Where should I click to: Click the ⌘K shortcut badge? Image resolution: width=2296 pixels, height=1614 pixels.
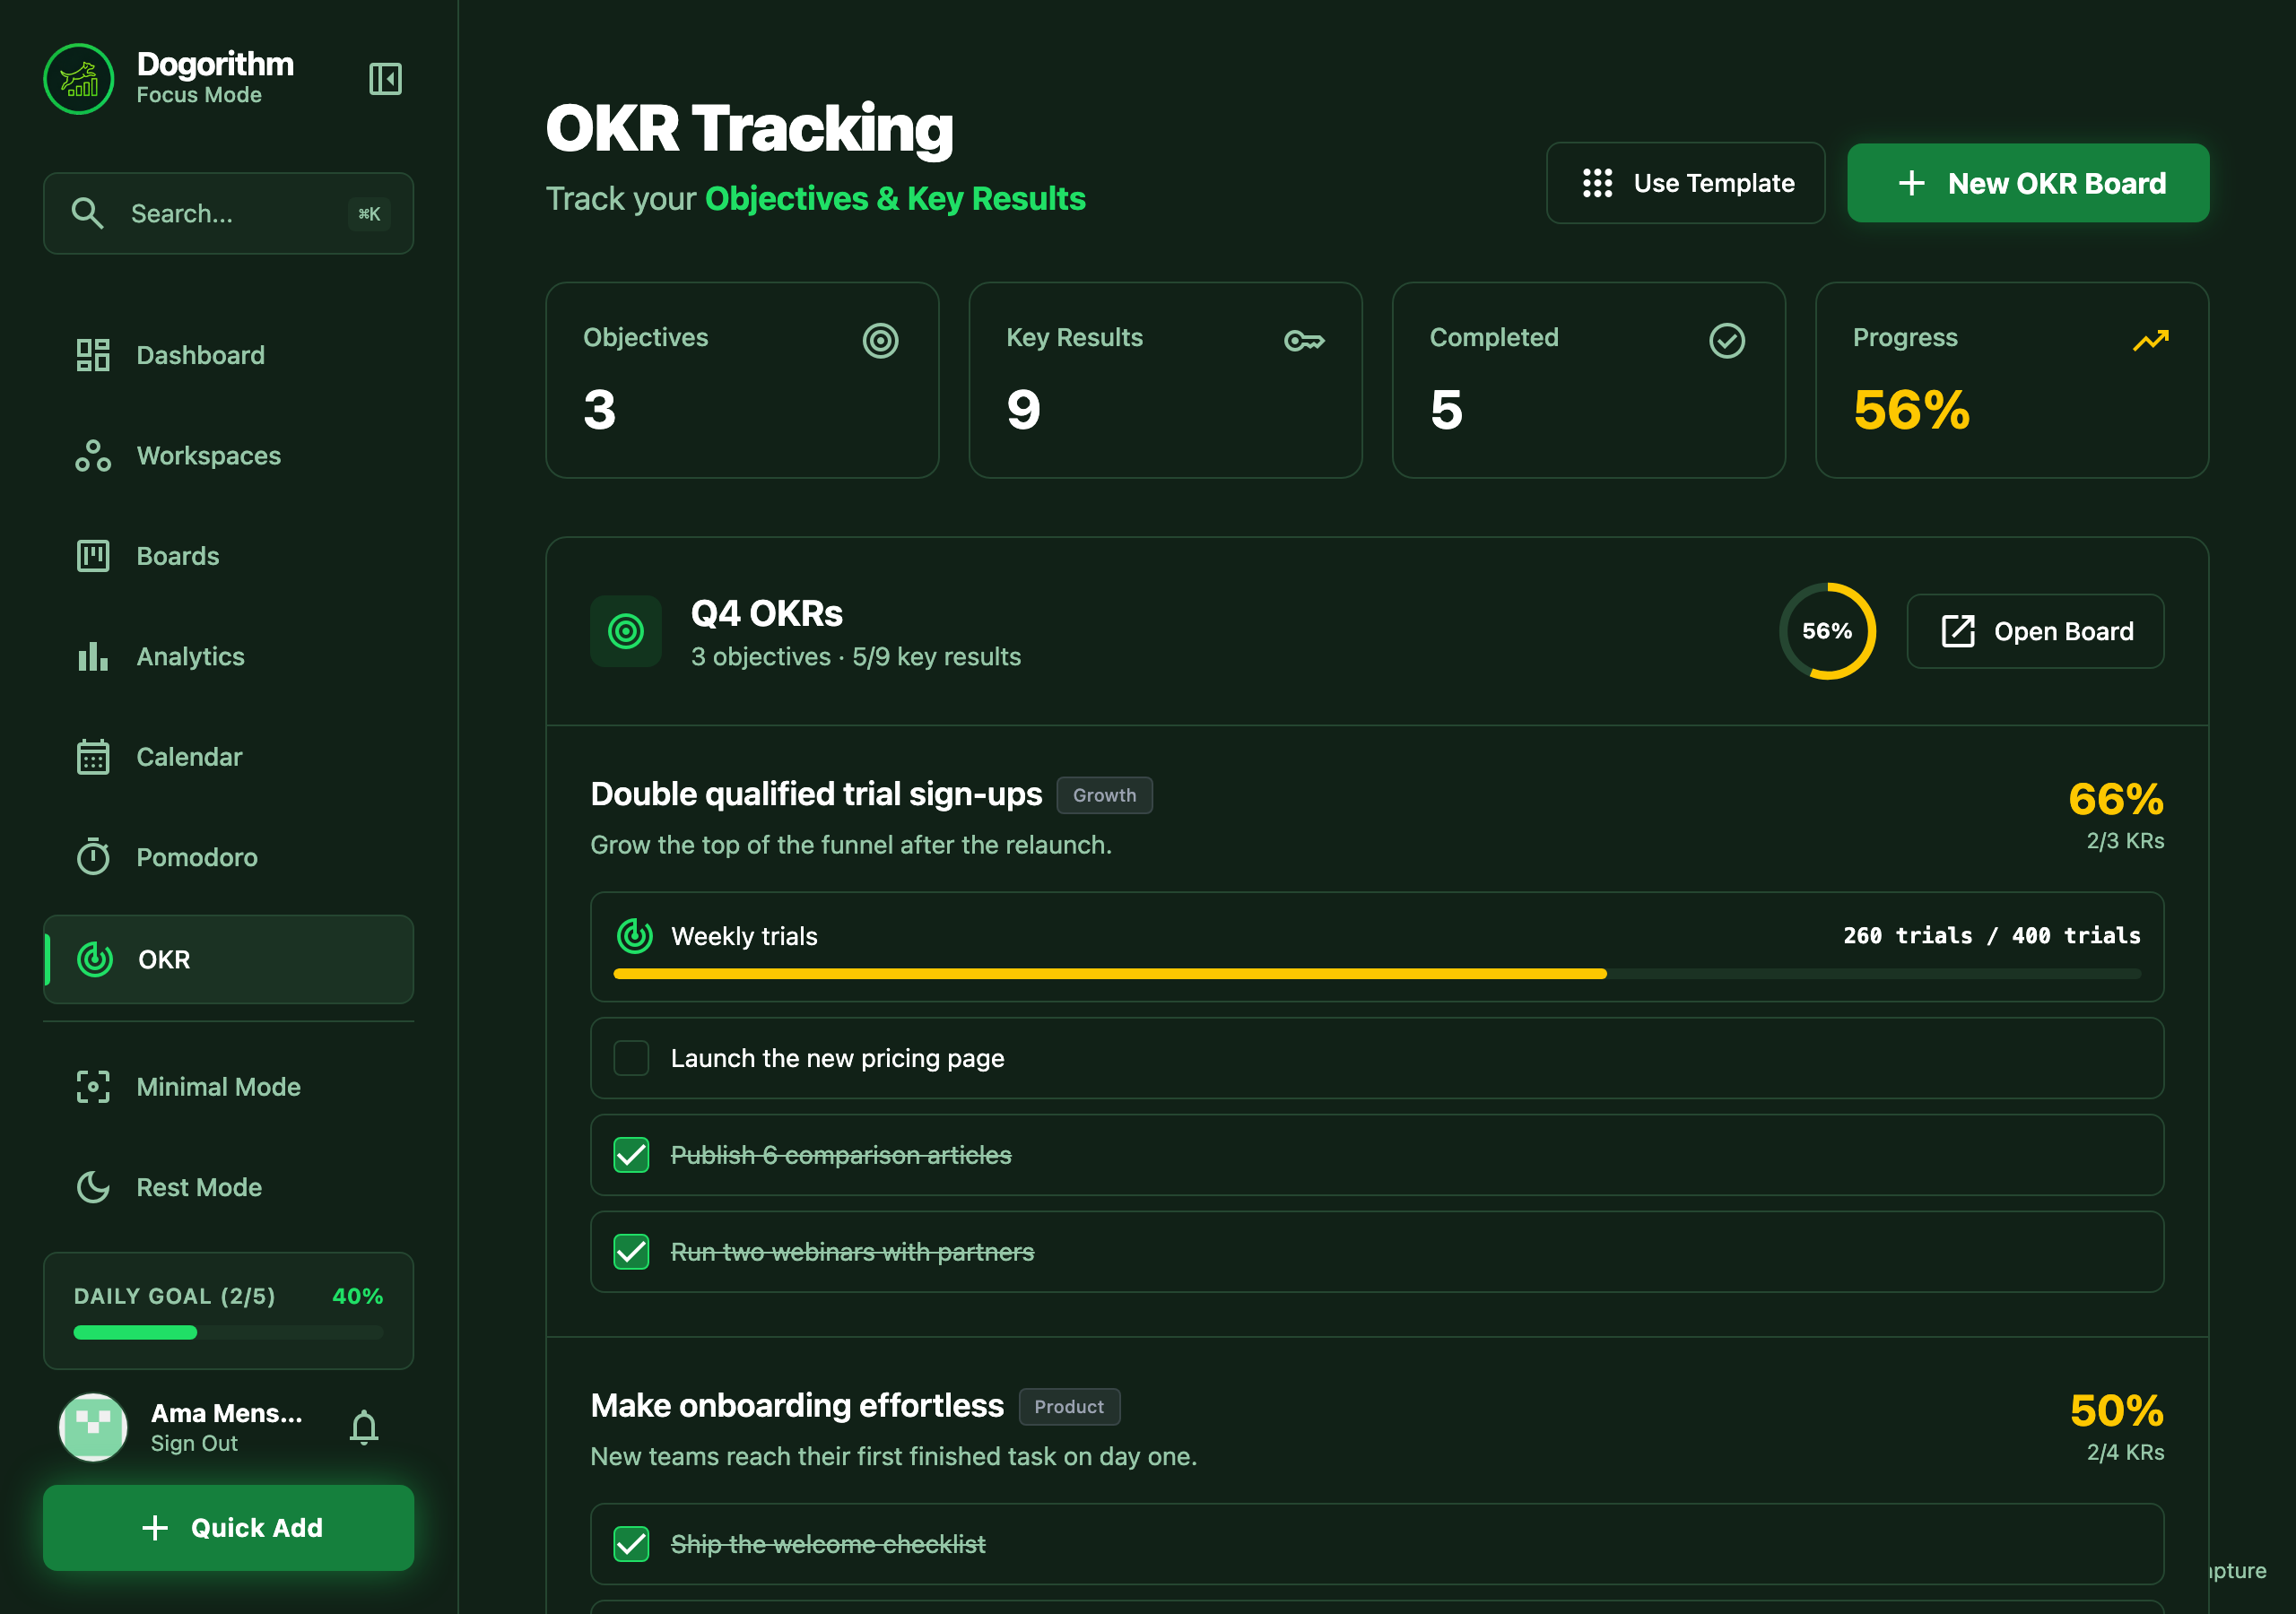[369, 213]
